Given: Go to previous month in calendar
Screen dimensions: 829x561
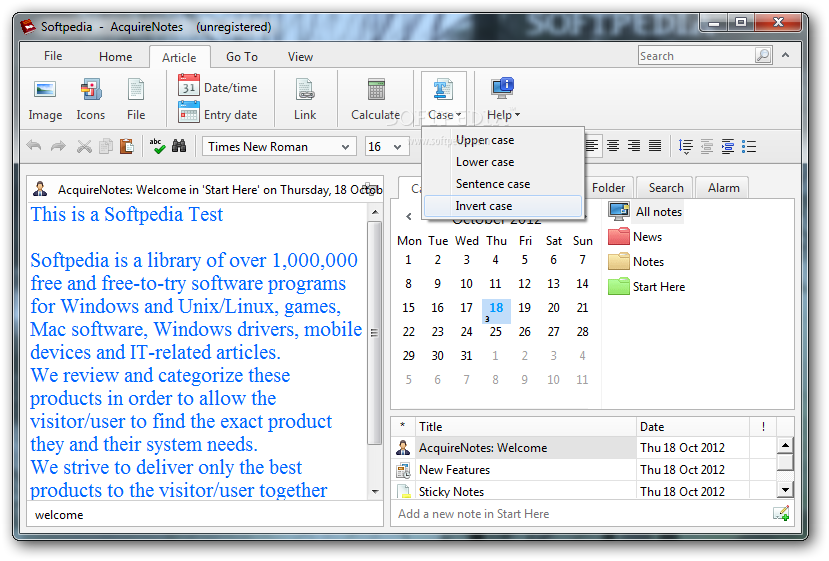Looking at the screenshot, I should click(x=409, y=216).
